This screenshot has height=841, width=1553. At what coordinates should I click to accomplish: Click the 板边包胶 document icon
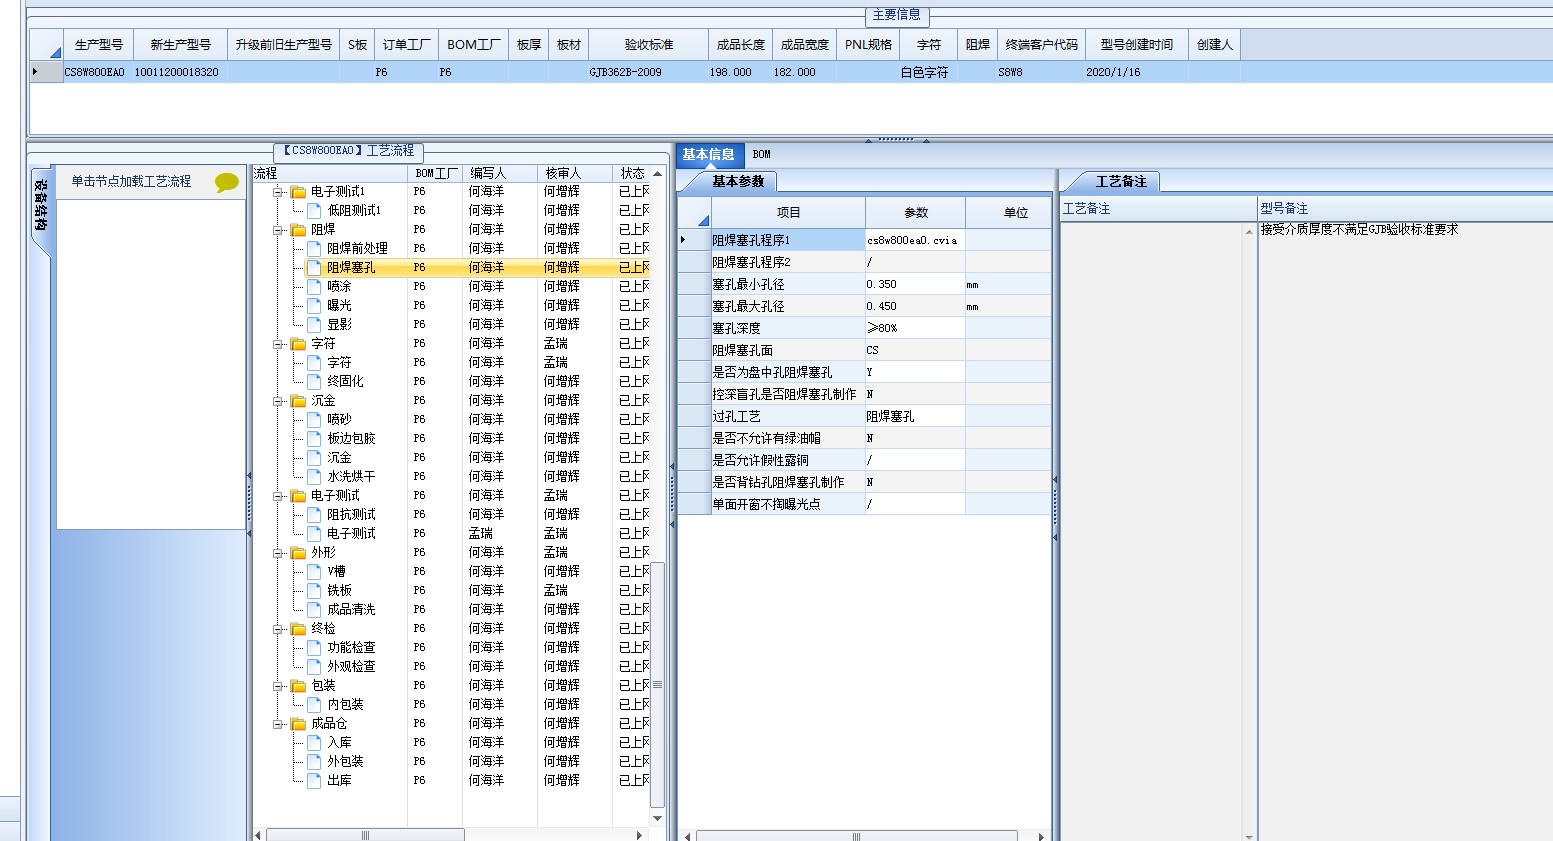click(314, 439)
